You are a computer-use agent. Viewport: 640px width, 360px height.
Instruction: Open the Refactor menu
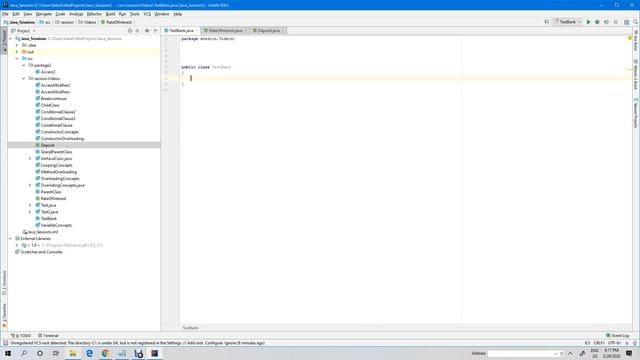pyautogui.click(x=94, y=14)
